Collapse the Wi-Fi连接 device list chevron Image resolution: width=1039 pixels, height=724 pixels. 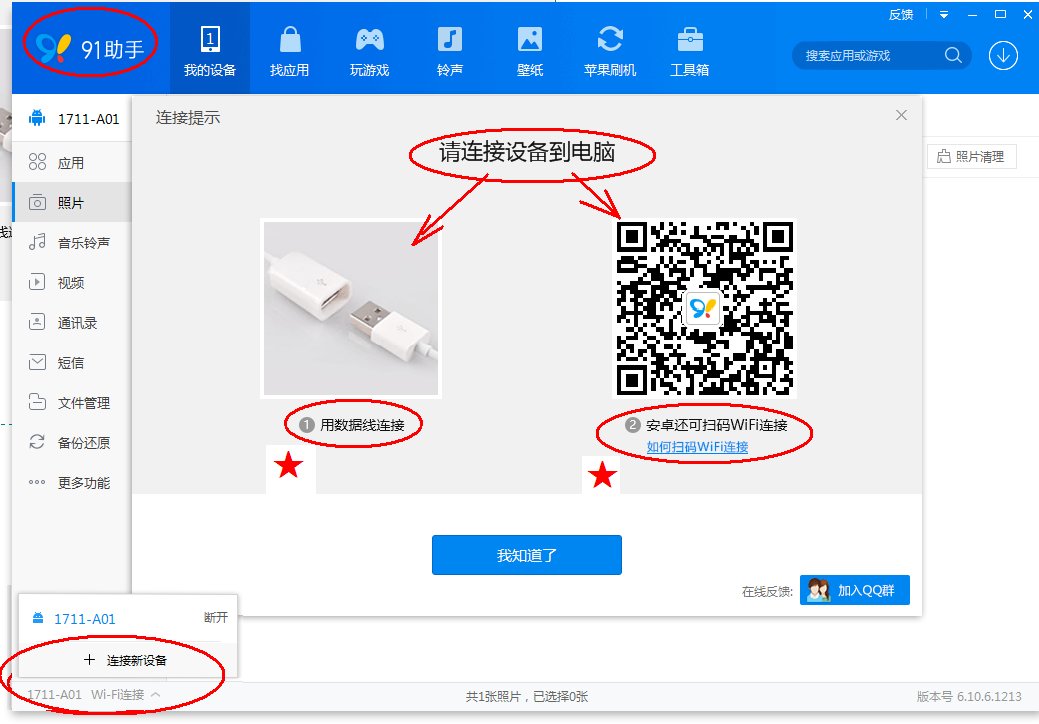[x=154, y=692]
